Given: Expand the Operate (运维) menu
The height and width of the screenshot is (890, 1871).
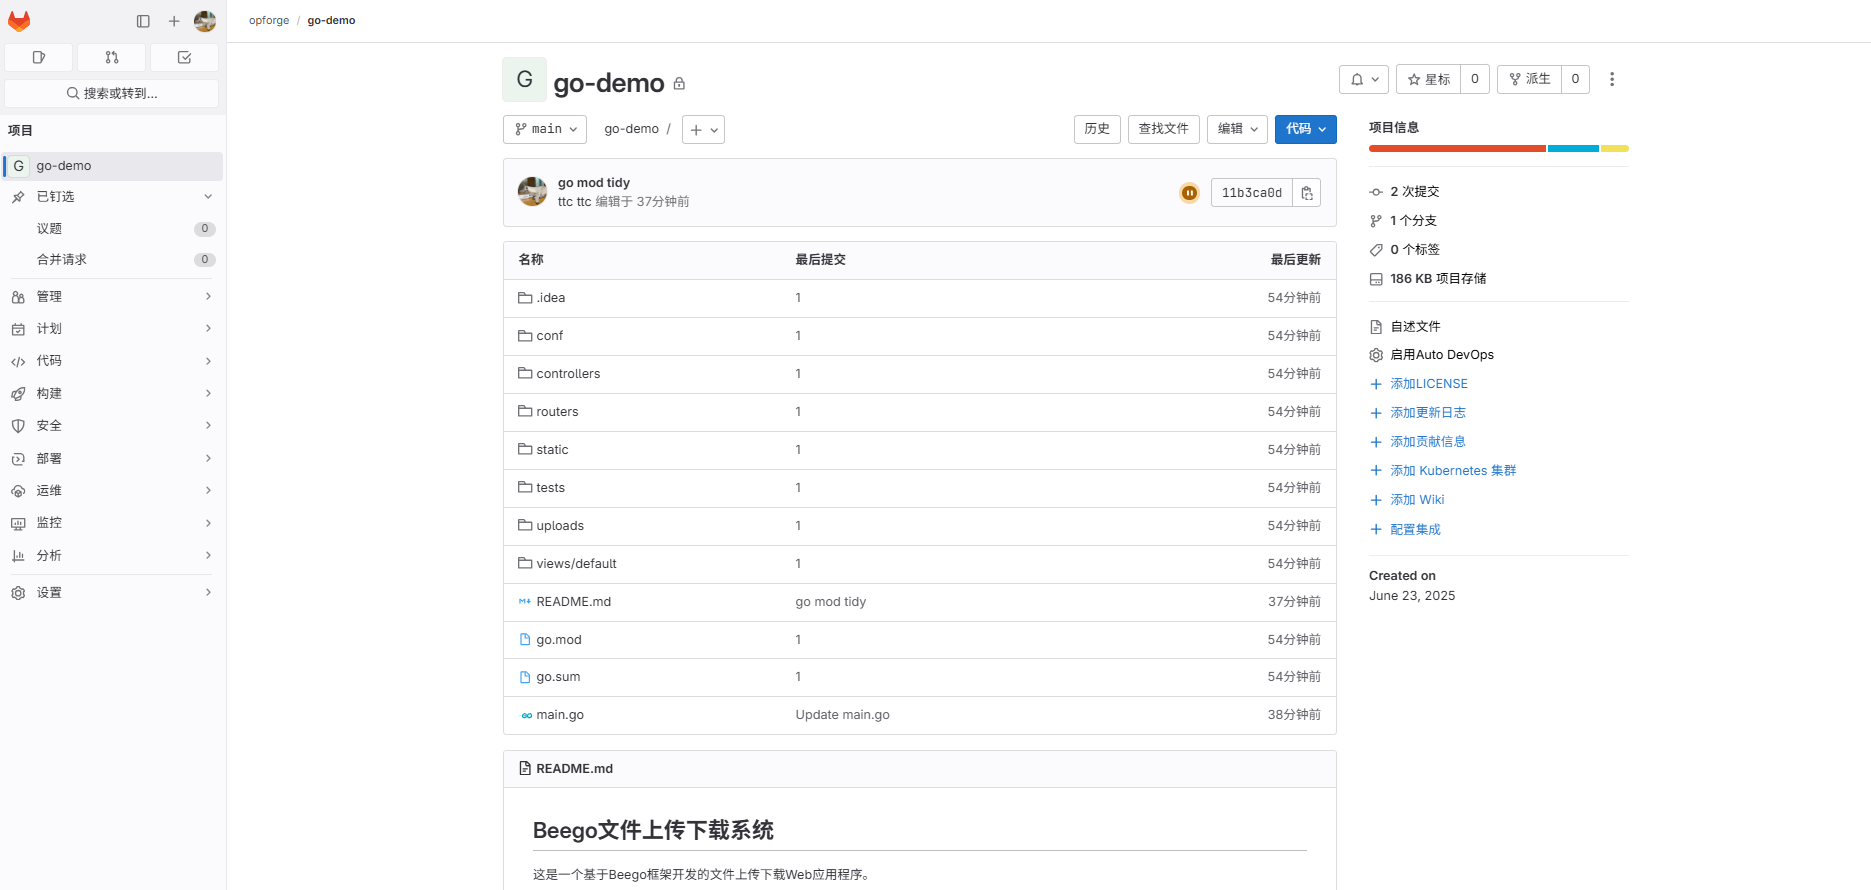Looking at the screenshot, I should click(x=113, y=491).
